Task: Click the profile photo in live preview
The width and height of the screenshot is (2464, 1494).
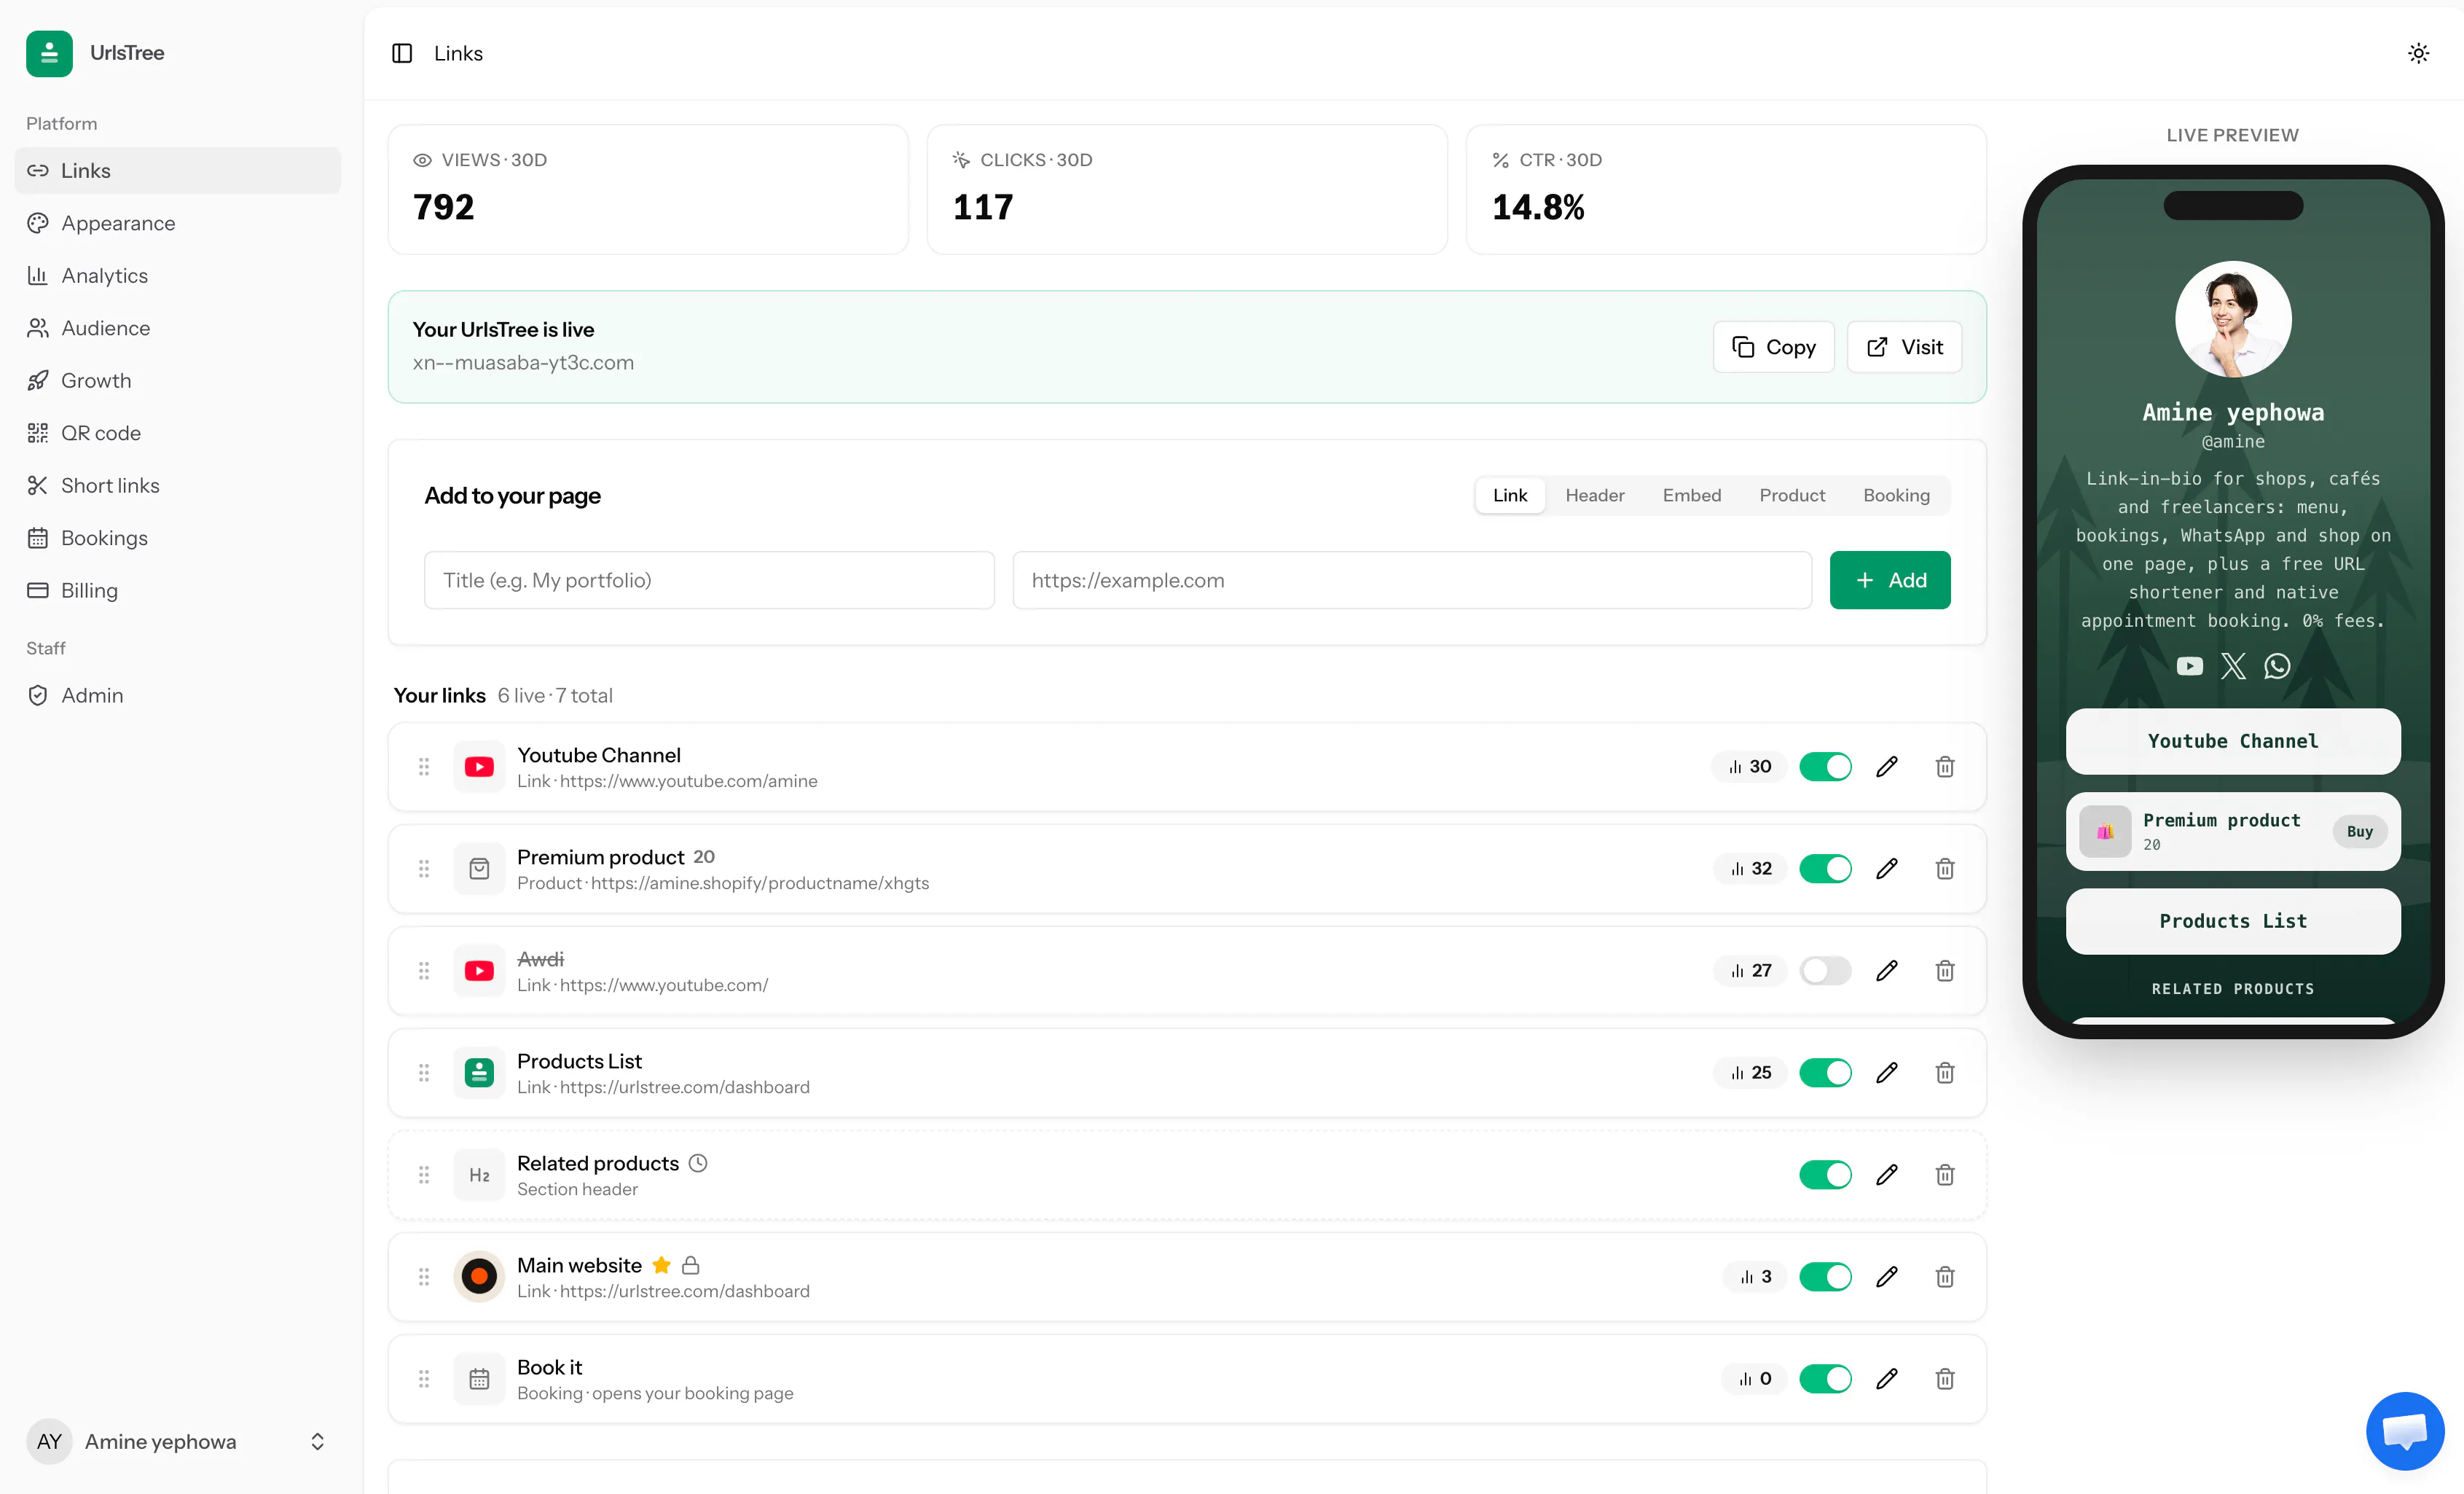Action: pyautogui.click(x=2232, y=319)
